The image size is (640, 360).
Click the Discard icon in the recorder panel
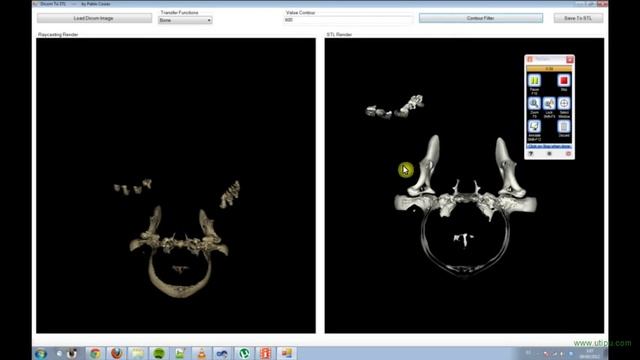coord(564,127)
